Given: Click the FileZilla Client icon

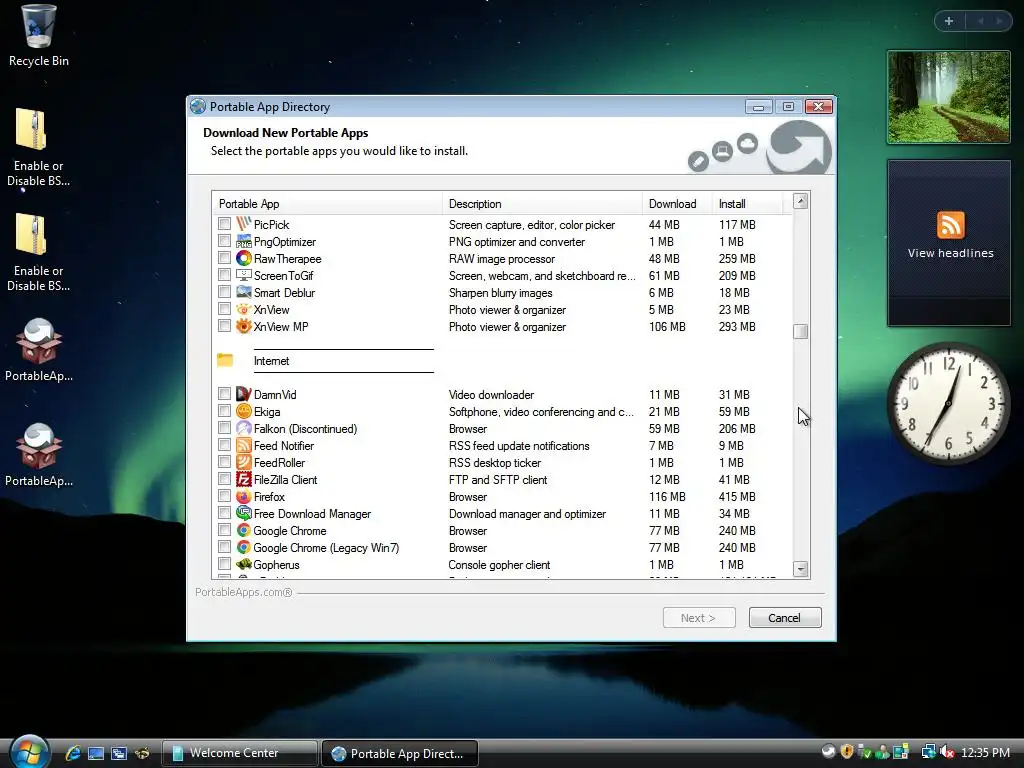Looking at the screenshot, I should [x=244, y=479].
